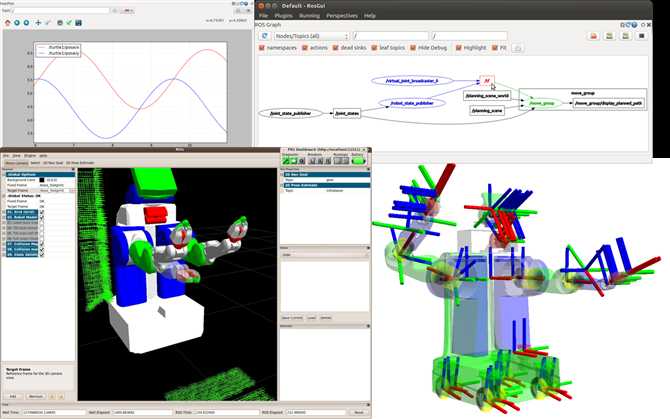Click the black square icon in ROS Graph toolbar
The width and height of the screenshot is (670, 419).
click(641, 36)
